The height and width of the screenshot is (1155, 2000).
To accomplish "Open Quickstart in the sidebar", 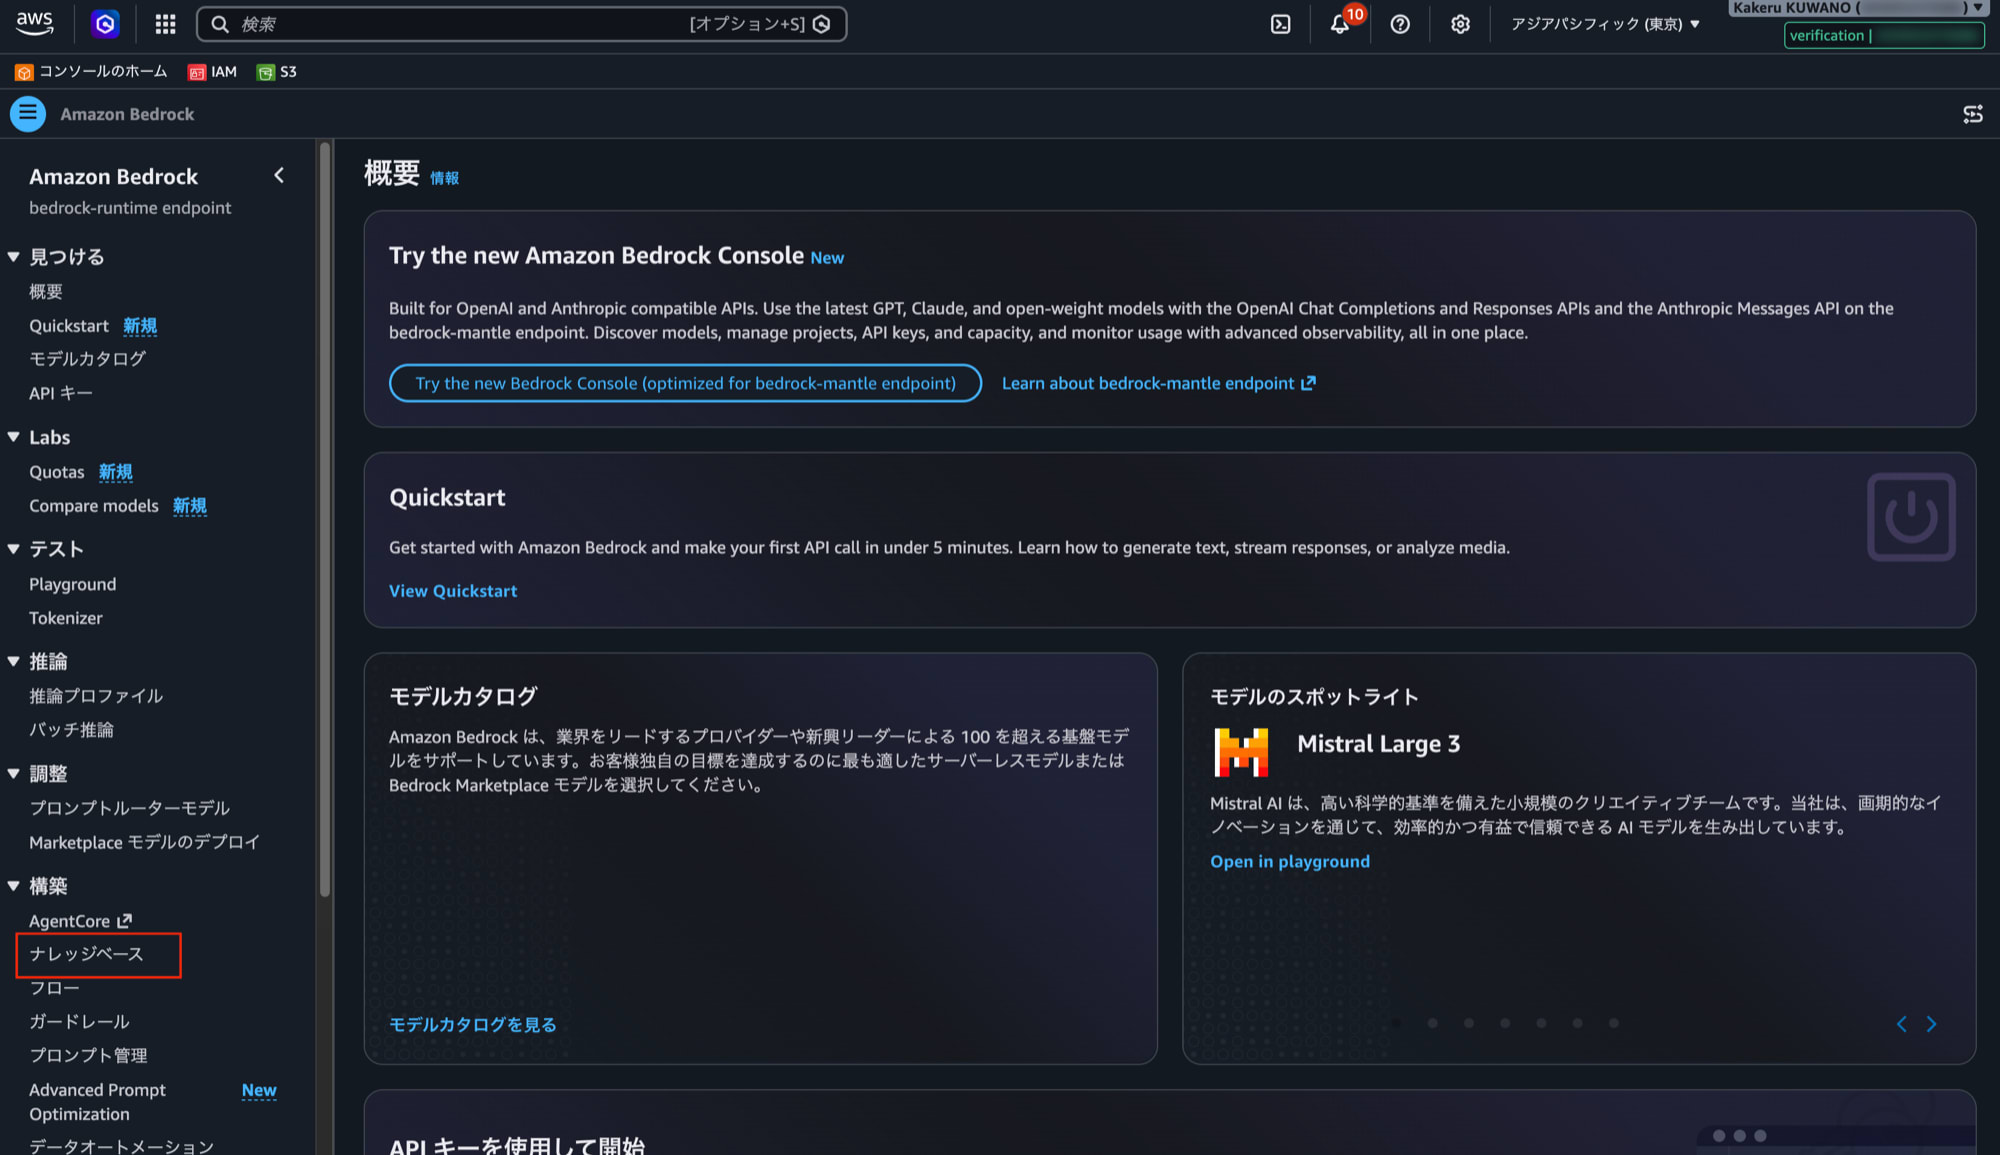I will pyautogui.click(x=69, y=326).
